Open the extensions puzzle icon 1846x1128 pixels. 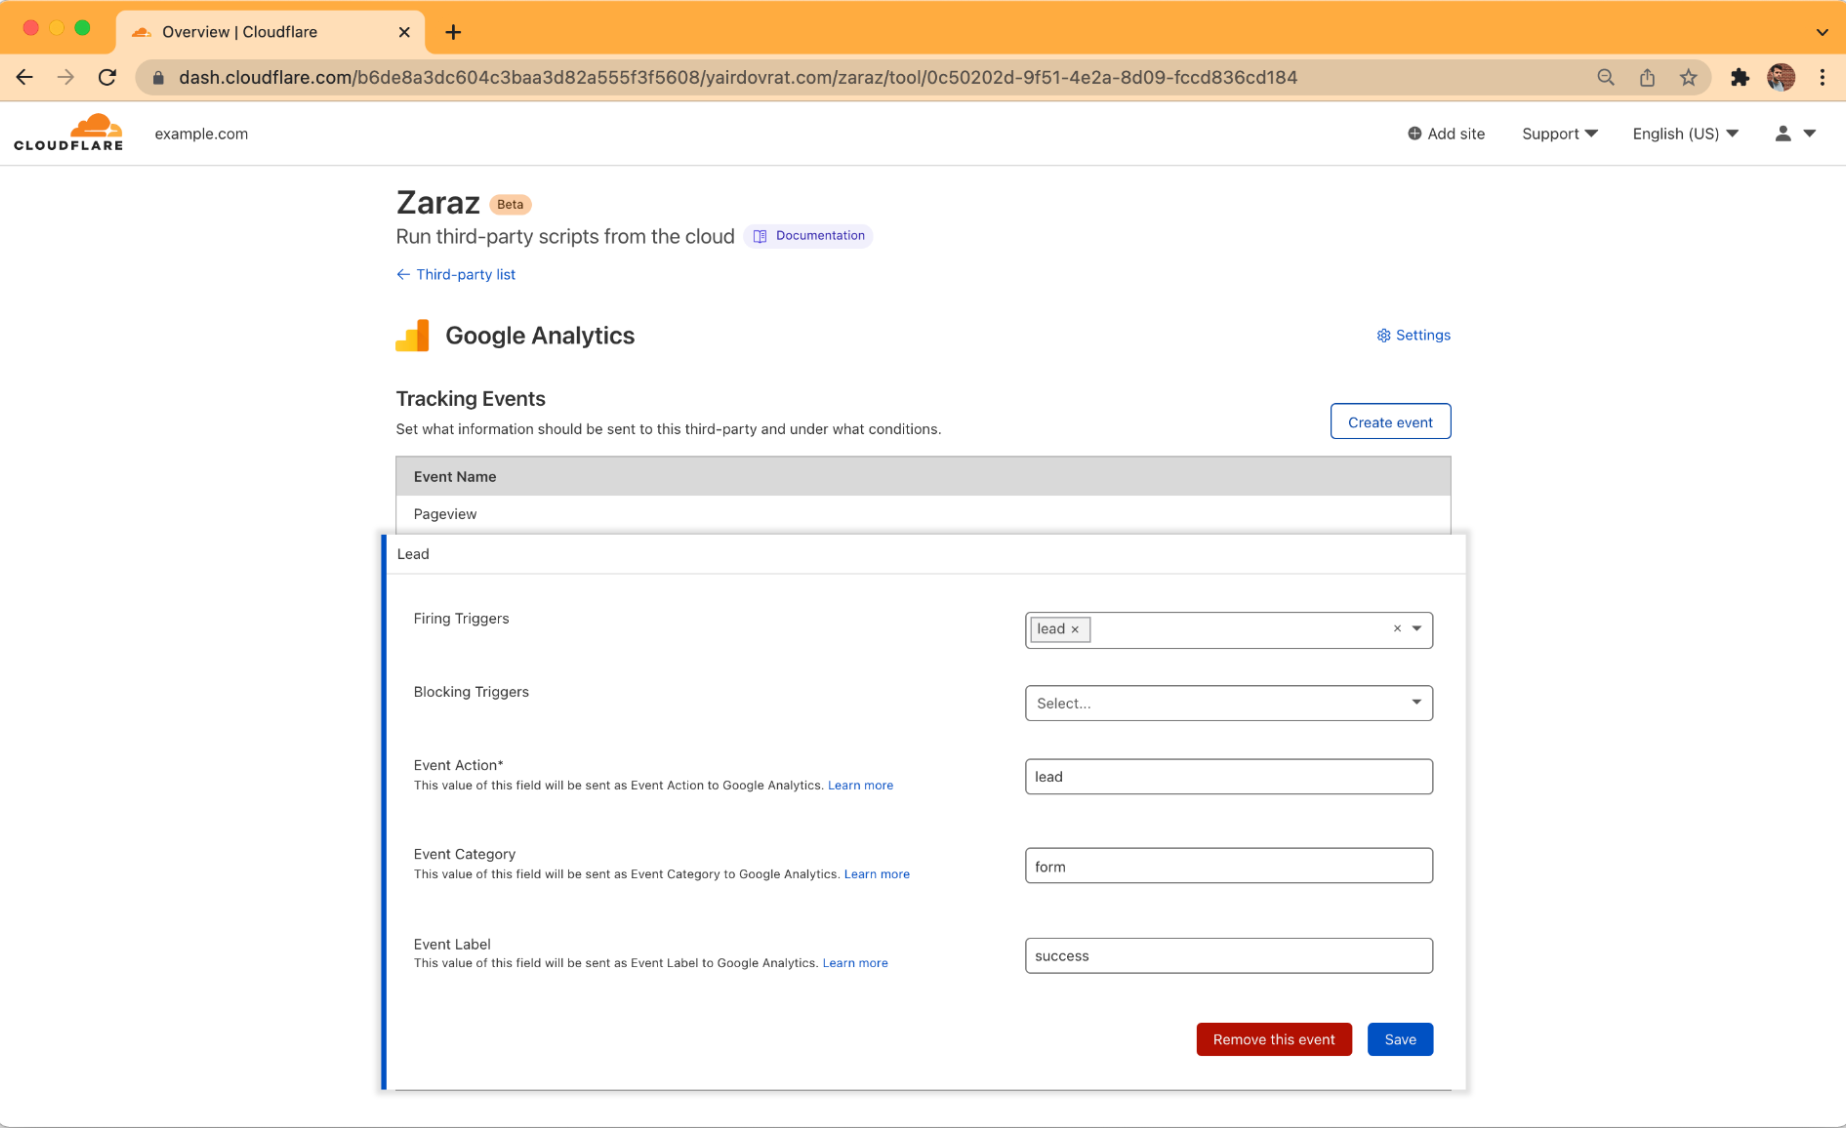1740,77
